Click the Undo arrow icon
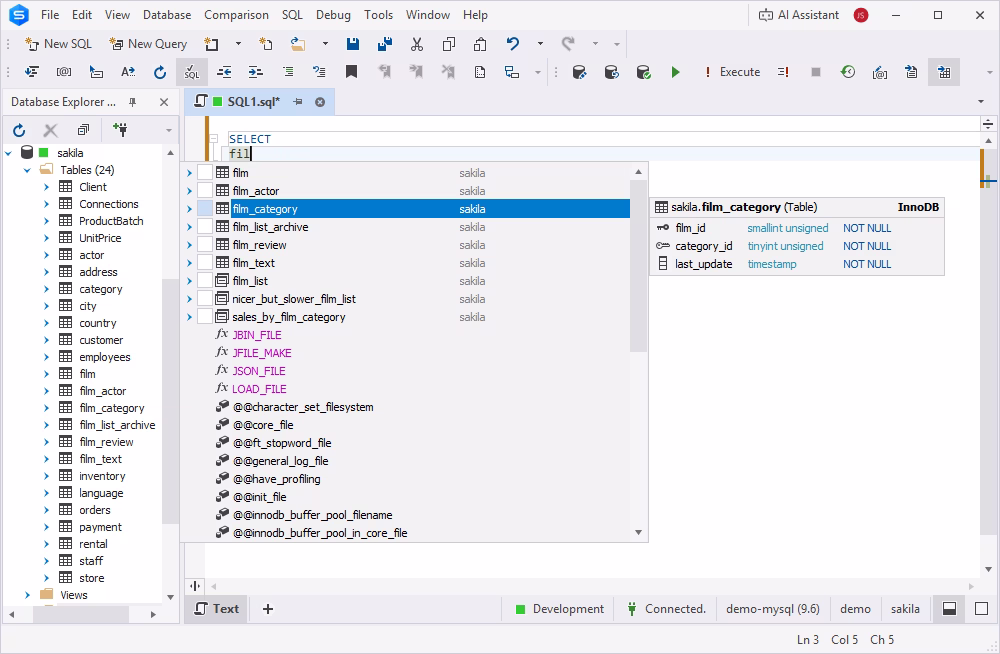Viewport: 1000px width, 654px height. 513,43
